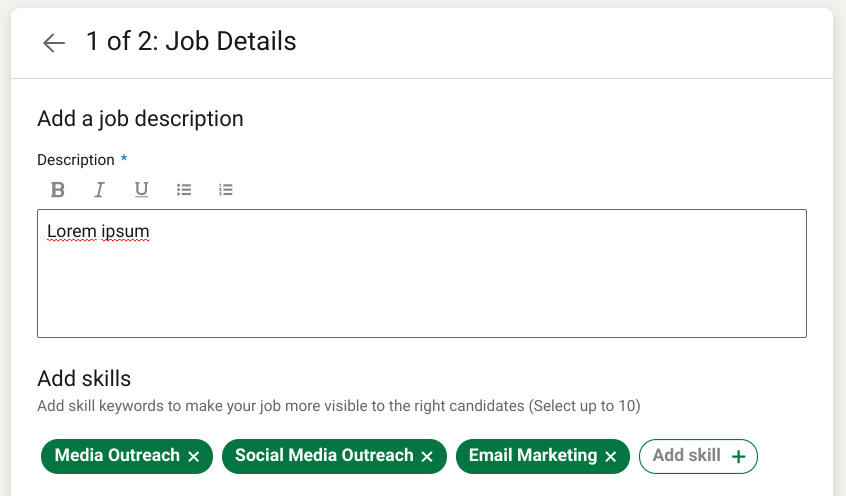
Task: Remove the Media Outreach skill
Action: 194,457
